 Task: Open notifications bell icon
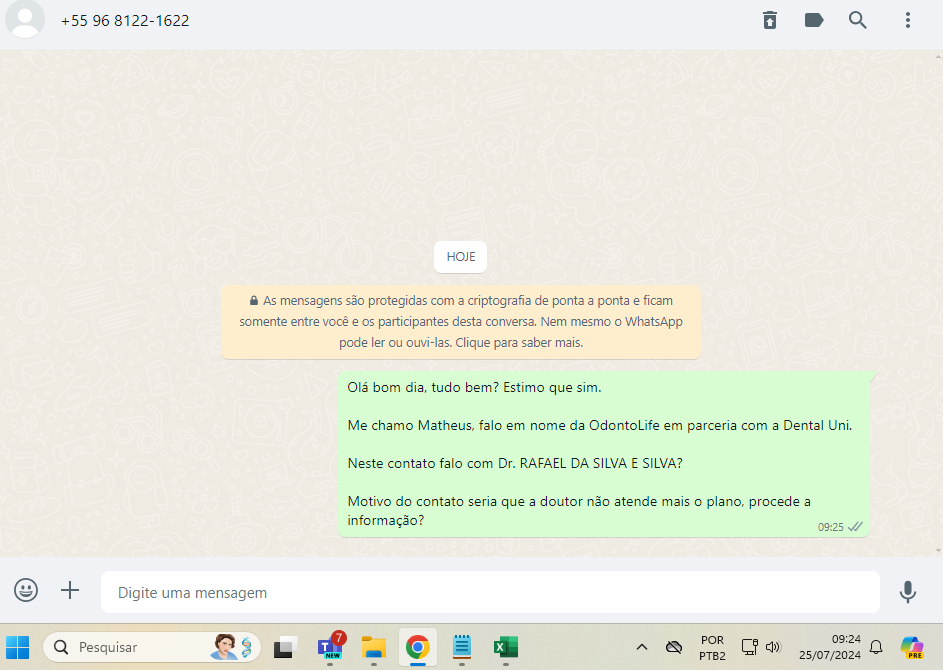876,647
